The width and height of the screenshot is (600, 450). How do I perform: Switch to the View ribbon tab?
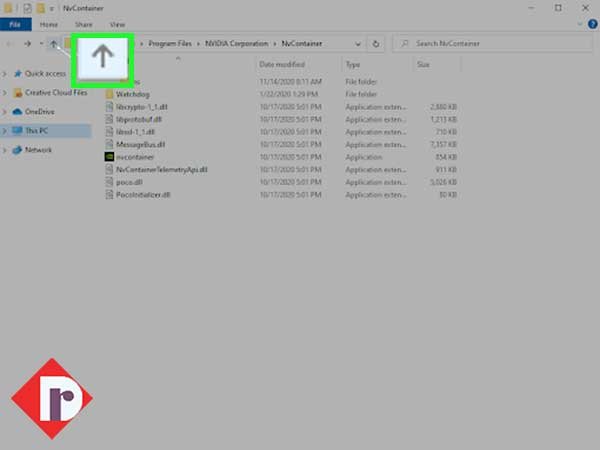pos(117,24)
